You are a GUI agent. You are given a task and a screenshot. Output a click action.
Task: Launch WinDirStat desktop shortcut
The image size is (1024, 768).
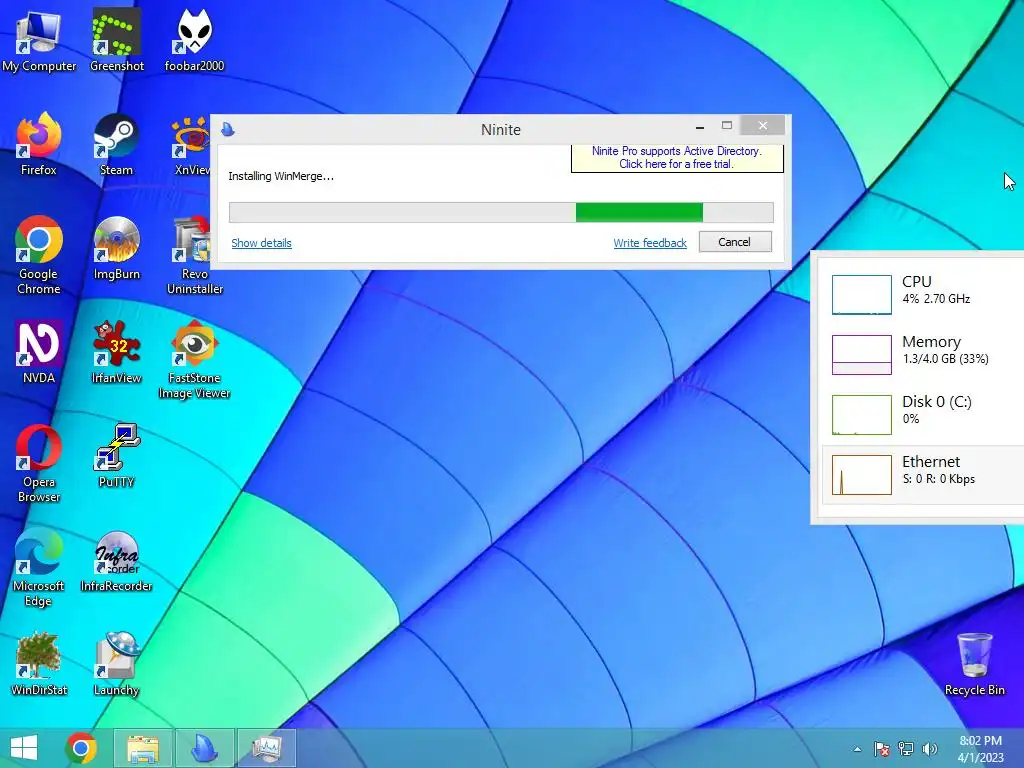[39, 664]
